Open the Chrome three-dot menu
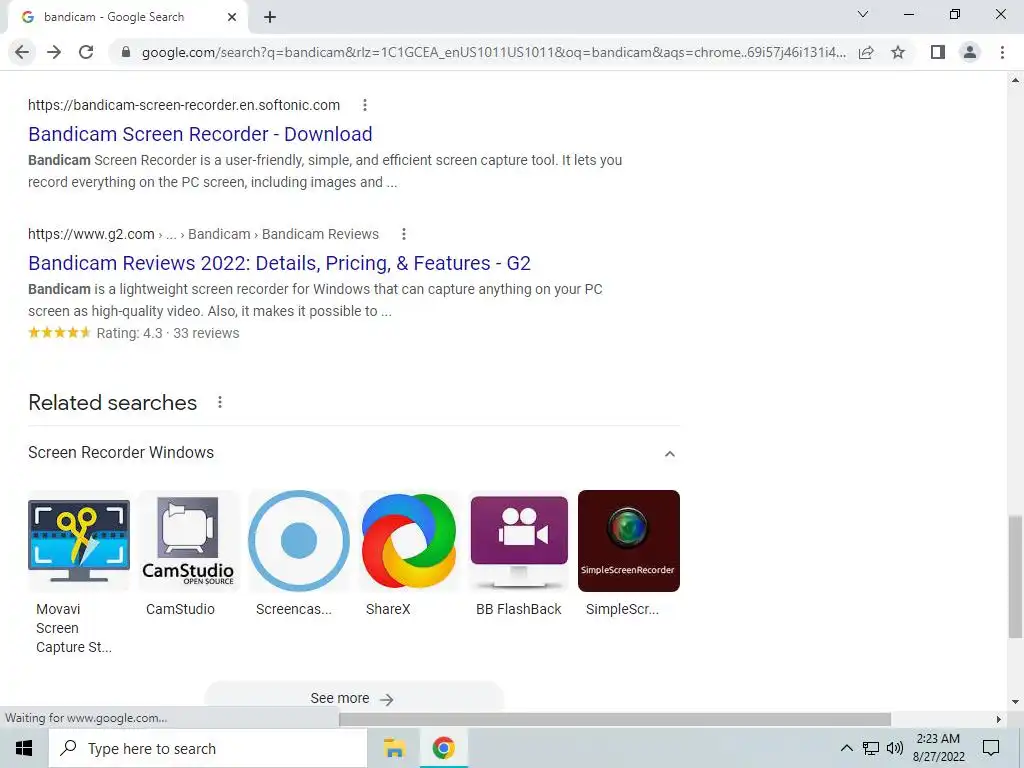 click(1002, 52)
